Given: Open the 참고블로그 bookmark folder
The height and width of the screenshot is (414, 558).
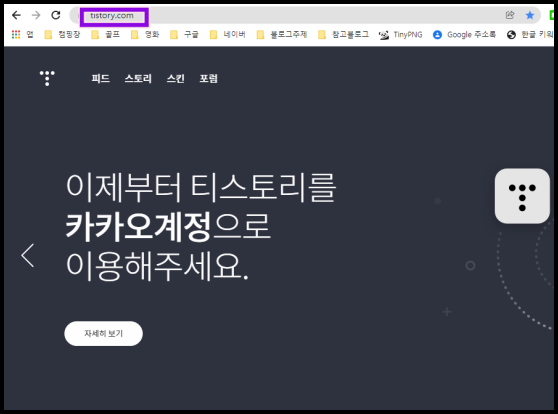Looking at the screenshot, I should point(343,35).
